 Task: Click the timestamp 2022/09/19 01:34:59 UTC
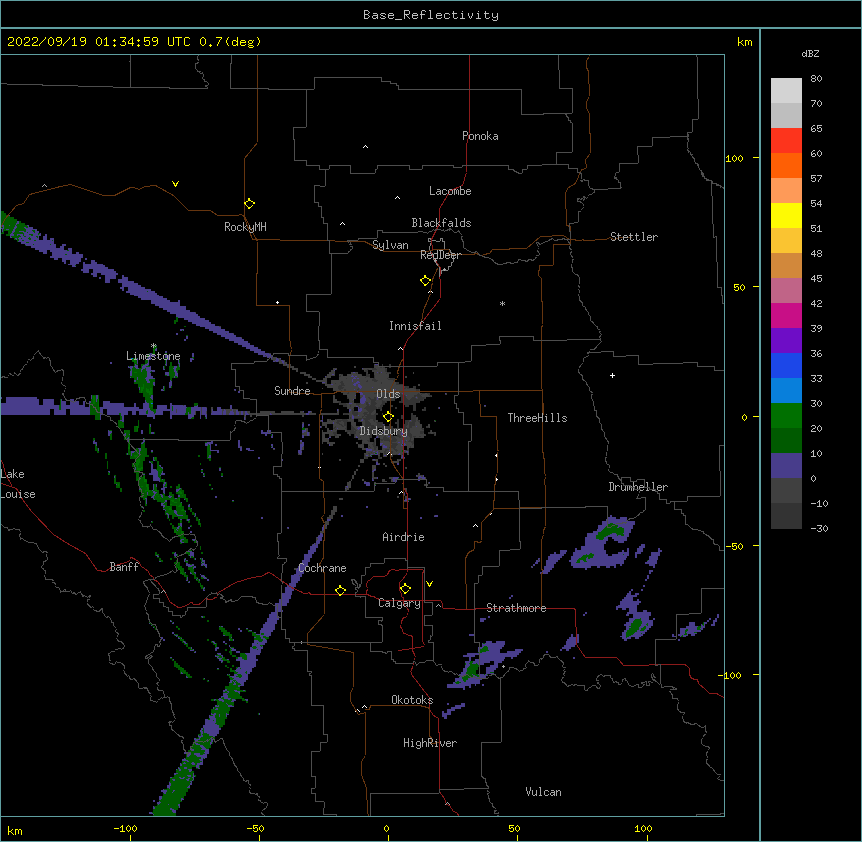pos(99,42)
